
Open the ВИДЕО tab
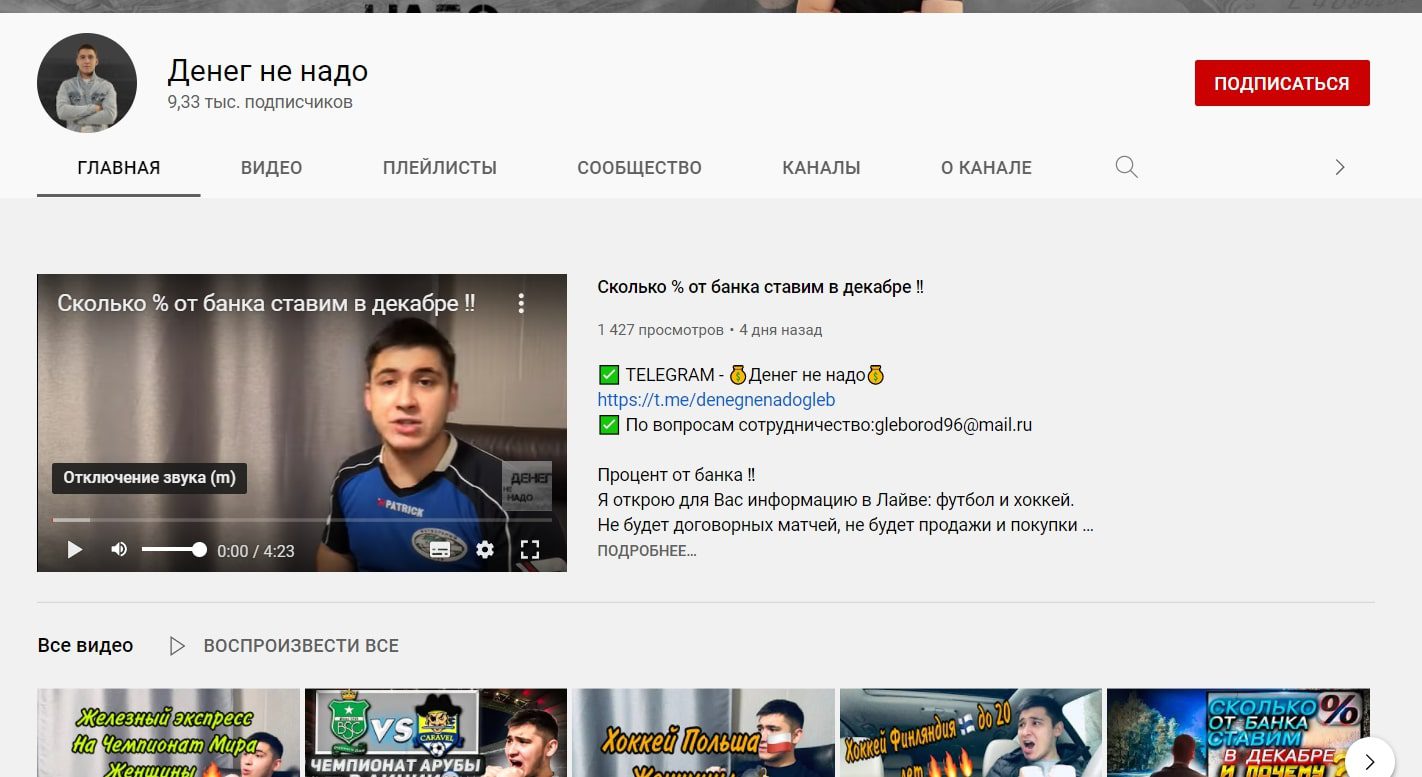pyautogui.click(x=272, y=167)
